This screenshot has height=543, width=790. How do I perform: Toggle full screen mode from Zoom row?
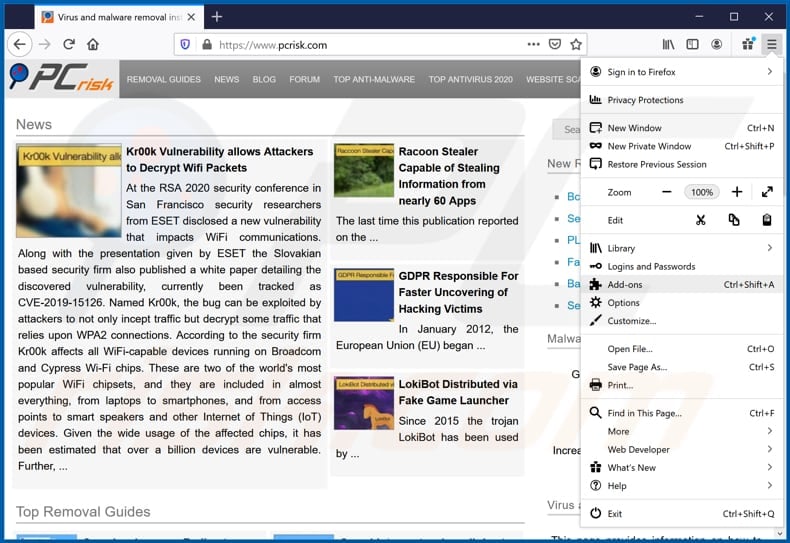[767, 192]
